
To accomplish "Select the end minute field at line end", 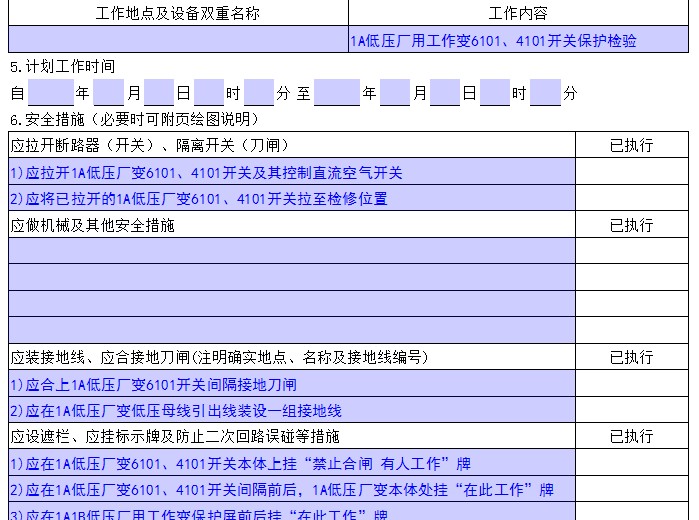I will point(545,93).
